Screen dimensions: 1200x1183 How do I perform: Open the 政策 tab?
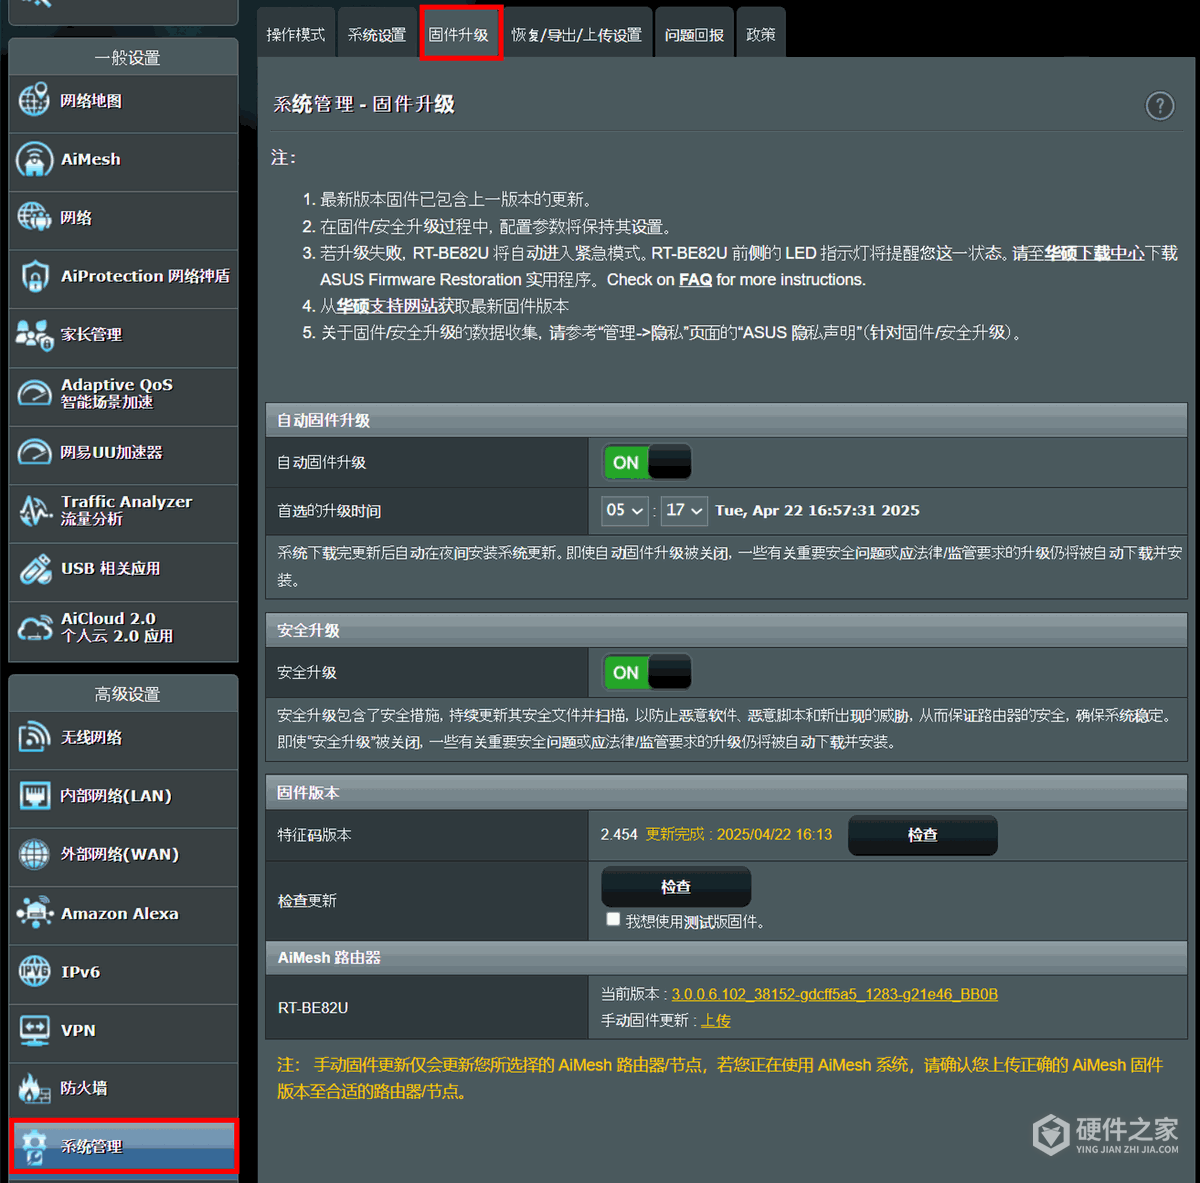[761, 34]
